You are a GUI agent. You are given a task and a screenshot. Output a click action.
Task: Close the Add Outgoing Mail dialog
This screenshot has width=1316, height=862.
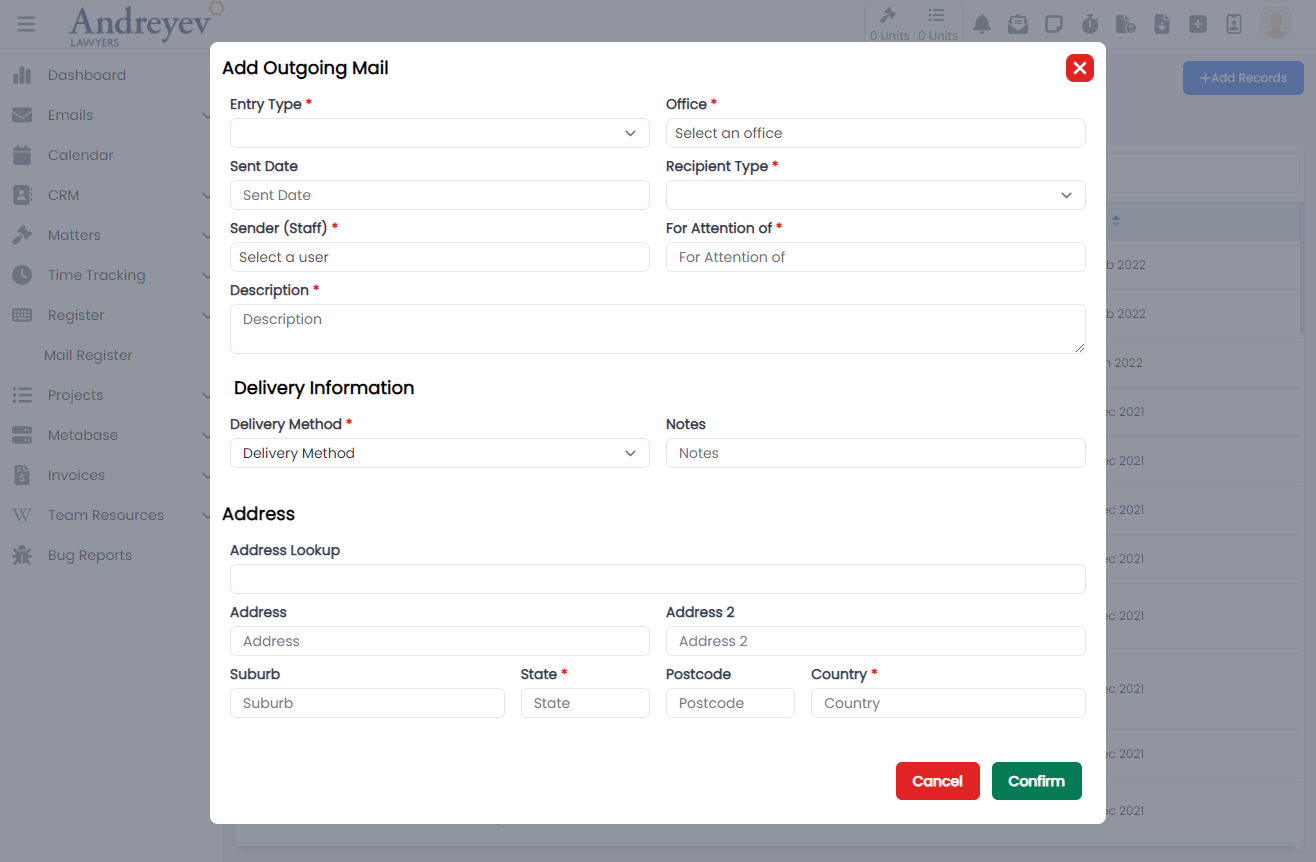point(1079,68)
